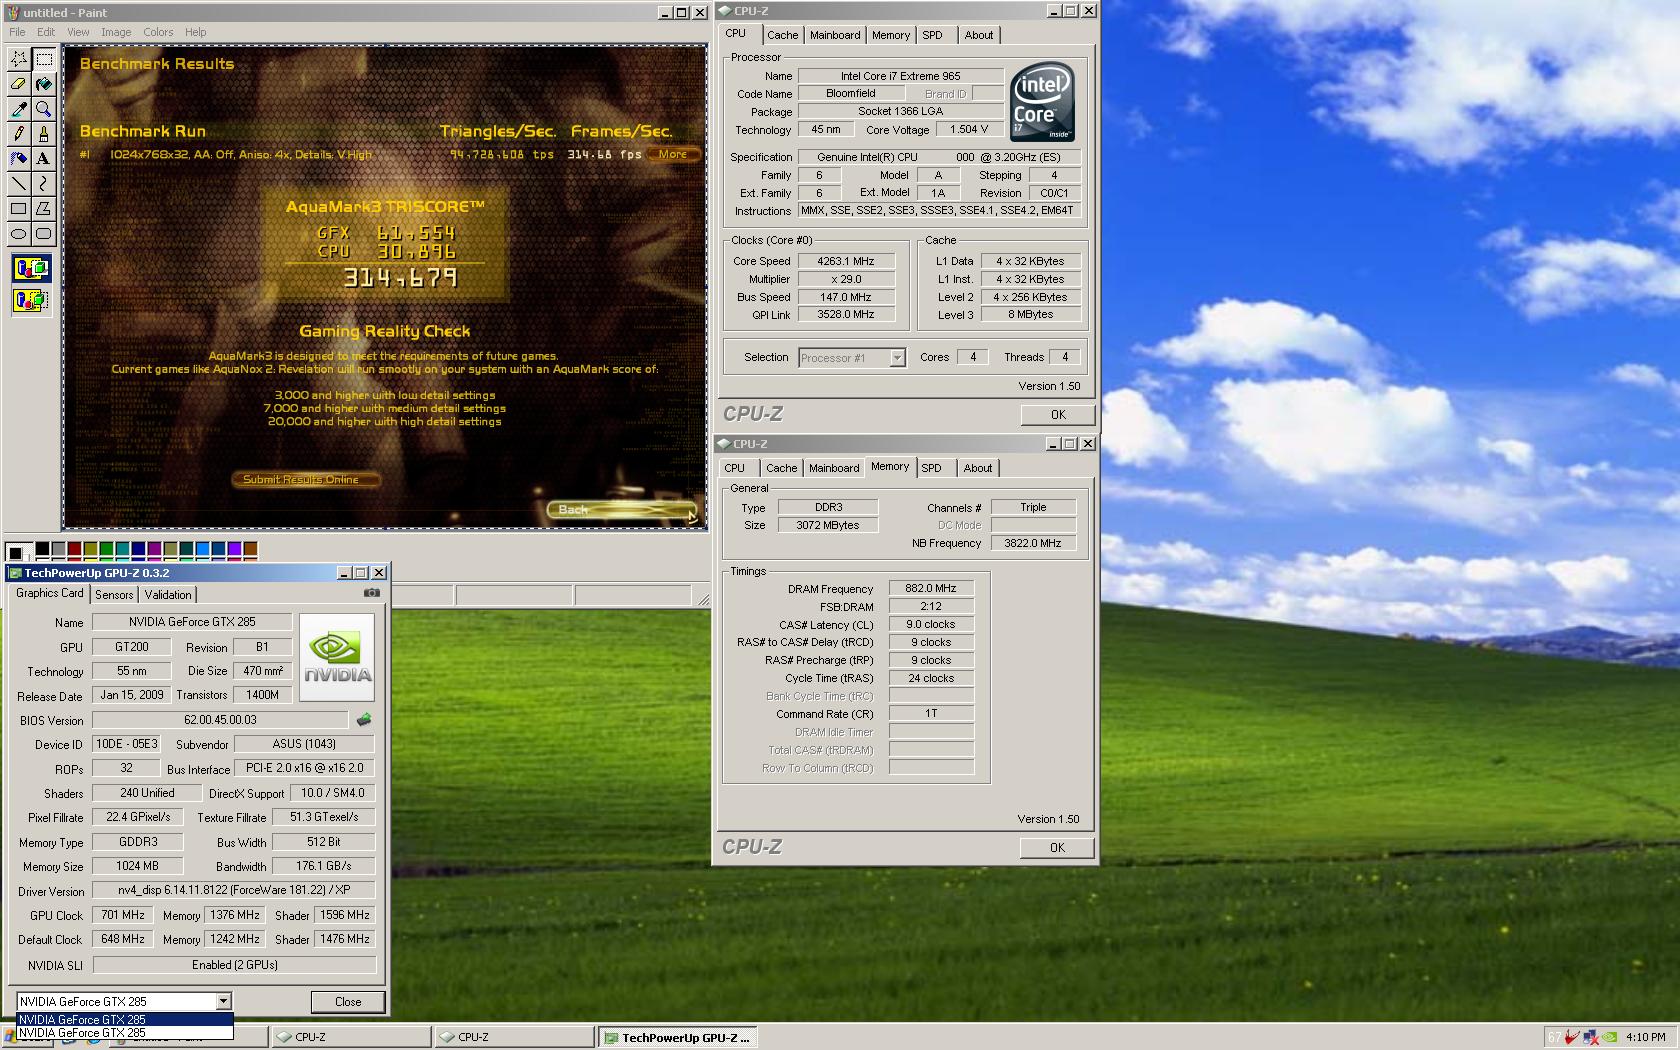1680x1050 pixels.
Task: Click the second CPU-Z taskbar button
Action: point(514,1037)
